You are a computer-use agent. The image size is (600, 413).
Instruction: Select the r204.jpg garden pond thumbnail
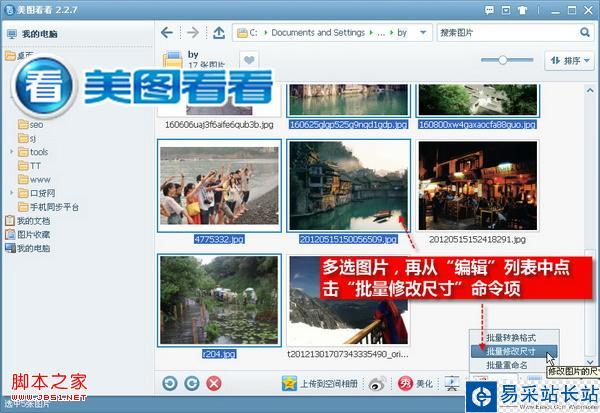click(x=219, y=300)
